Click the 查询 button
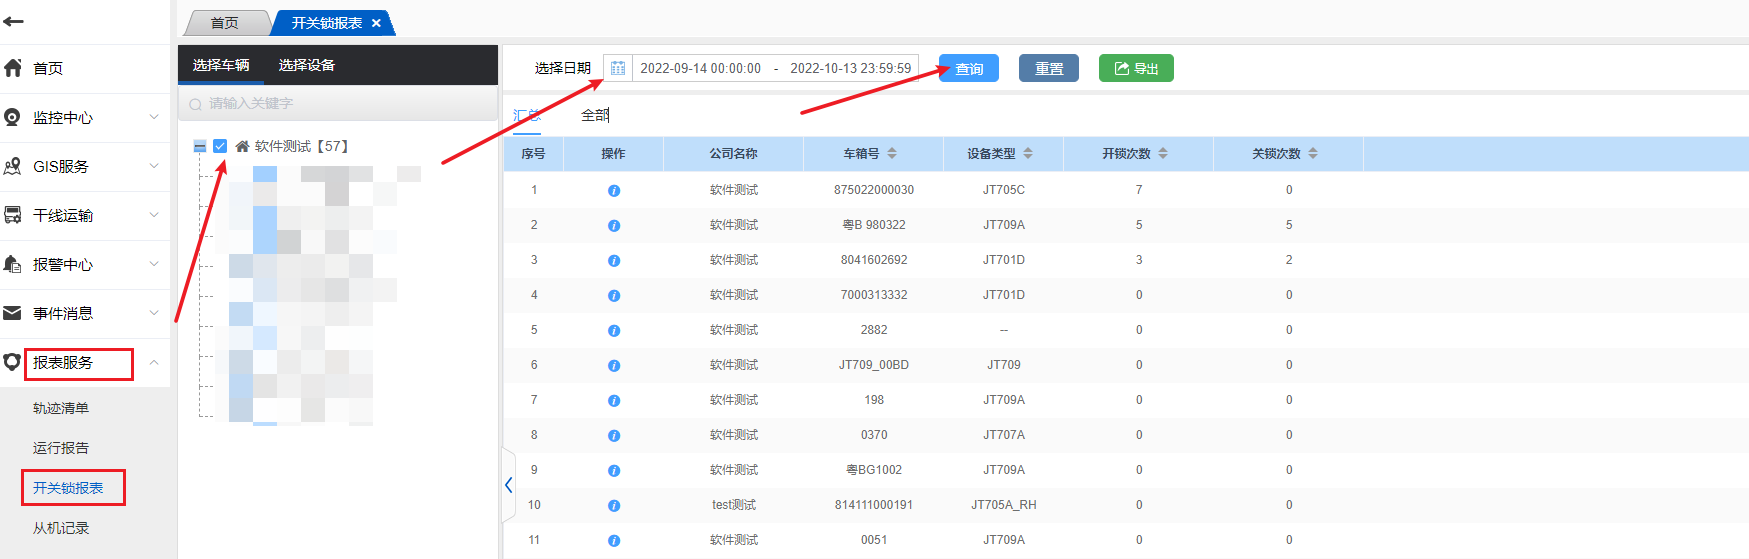 click(x=968, y=68)
